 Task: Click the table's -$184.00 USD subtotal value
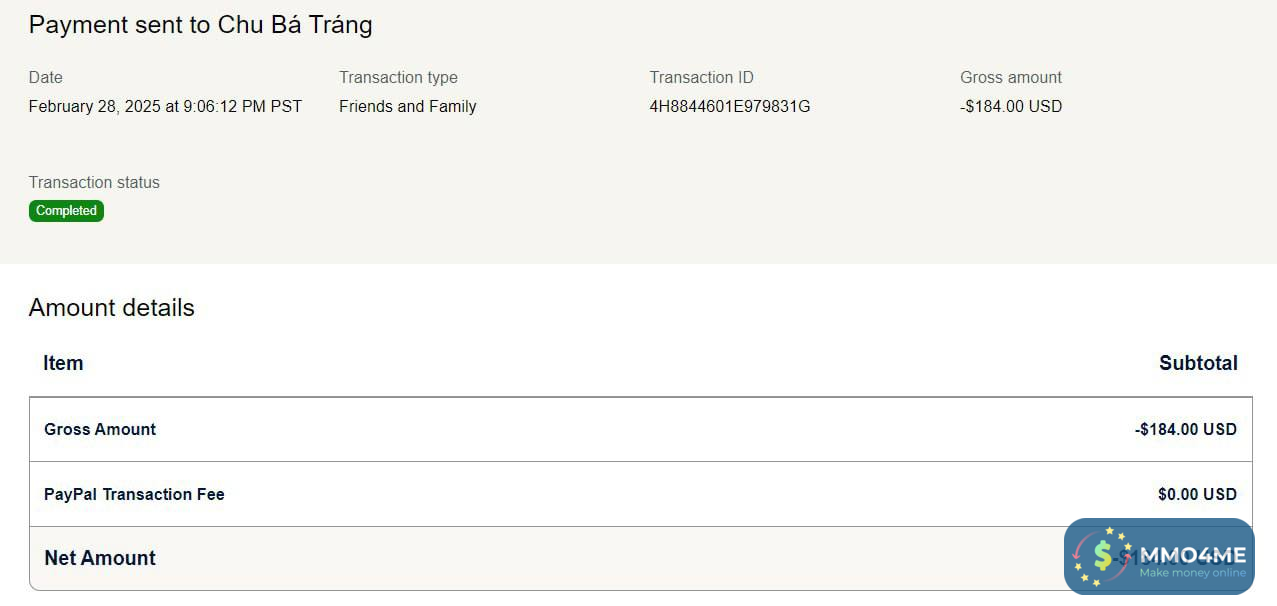[1185, 429]
